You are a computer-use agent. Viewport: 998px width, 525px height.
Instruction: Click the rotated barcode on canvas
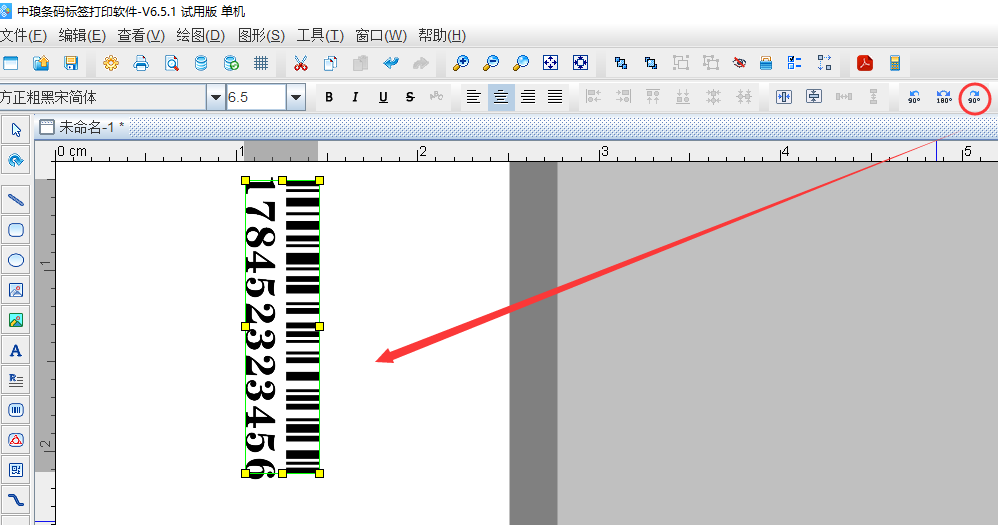[x=283, y=326]
